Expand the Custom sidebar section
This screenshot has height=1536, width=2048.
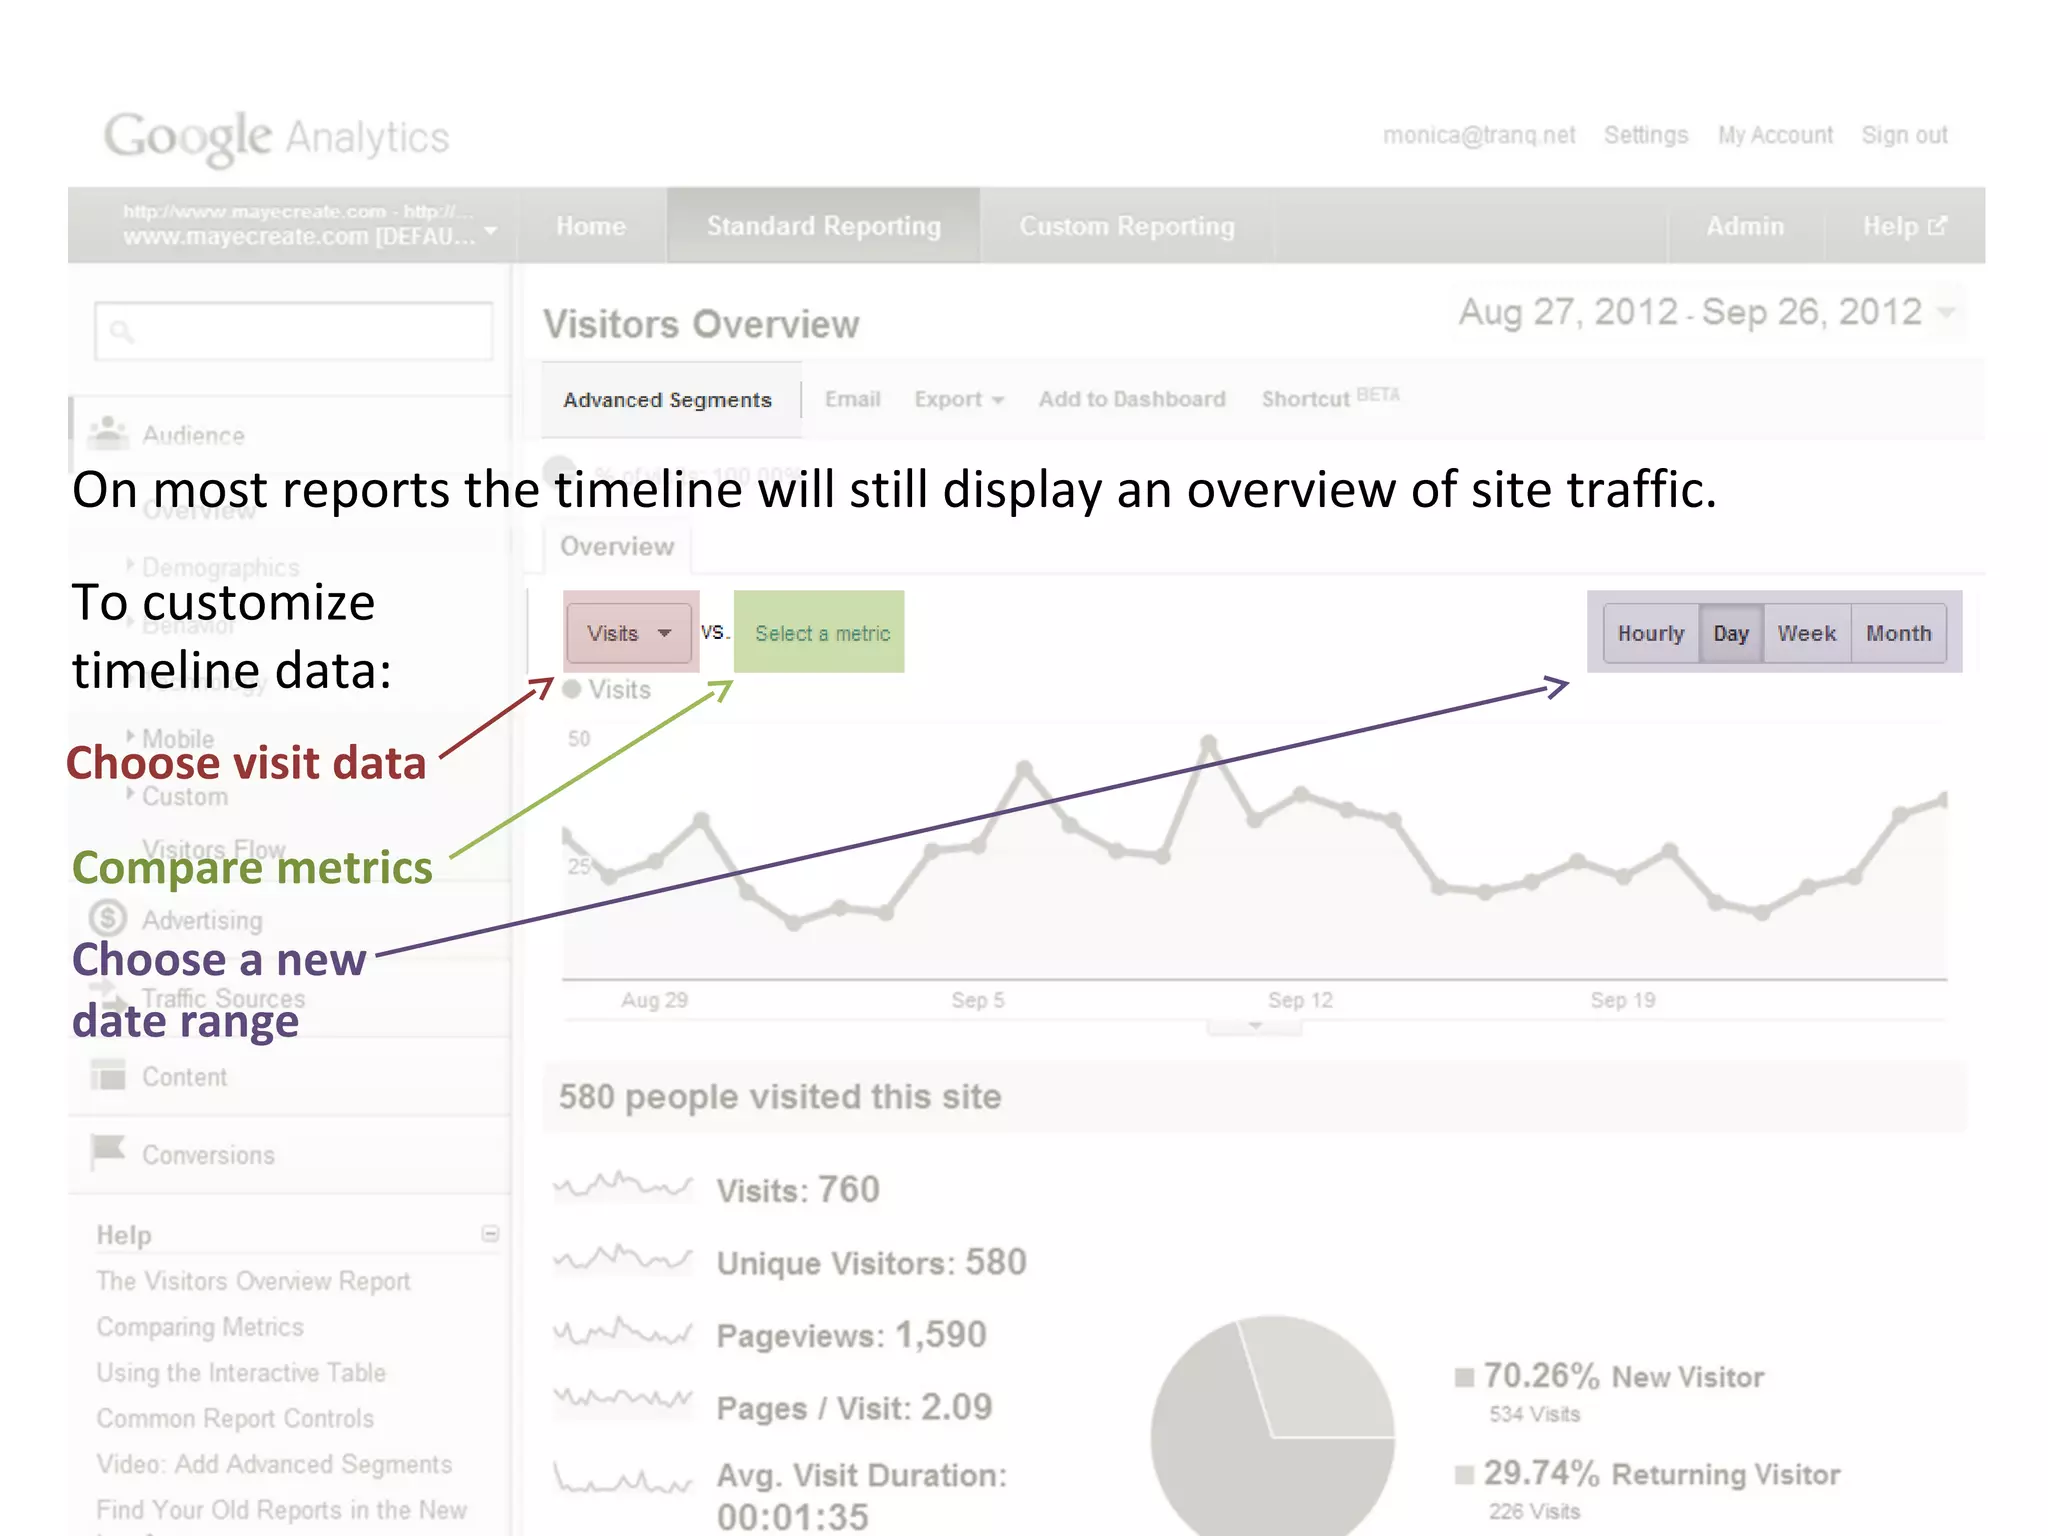(179, 797)
